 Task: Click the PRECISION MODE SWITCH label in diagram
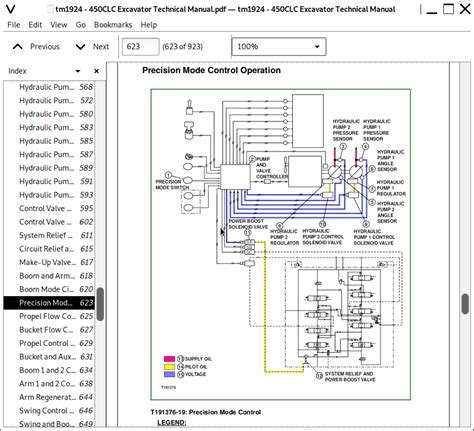[x=172, y=185]
